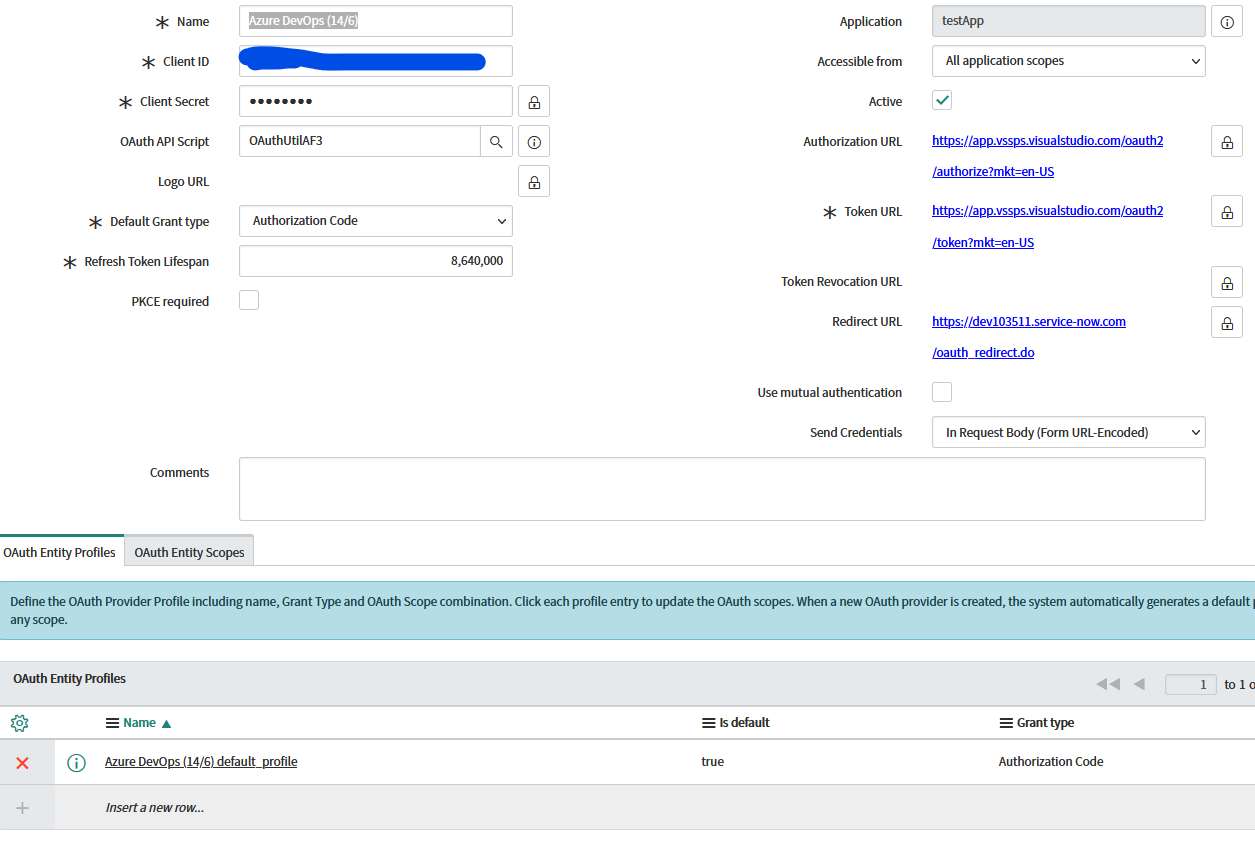Open the Name column options menu icon

(112, 722)
